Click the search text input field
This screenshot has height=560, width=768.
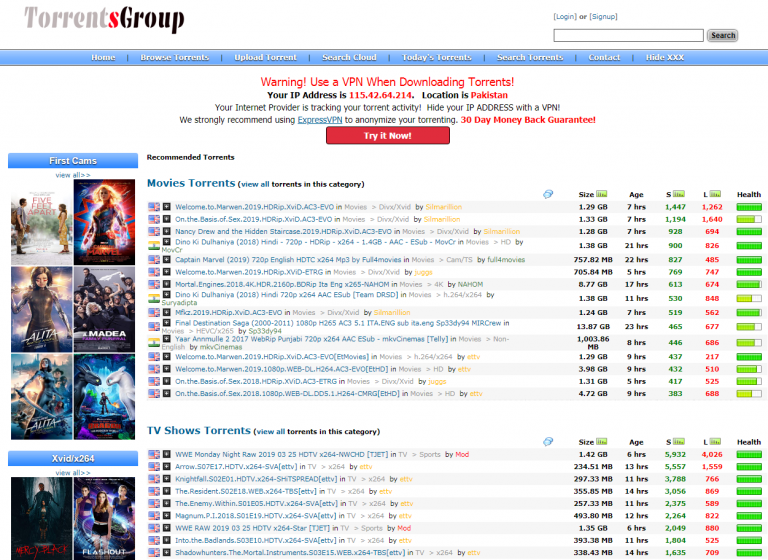[628, 35]
